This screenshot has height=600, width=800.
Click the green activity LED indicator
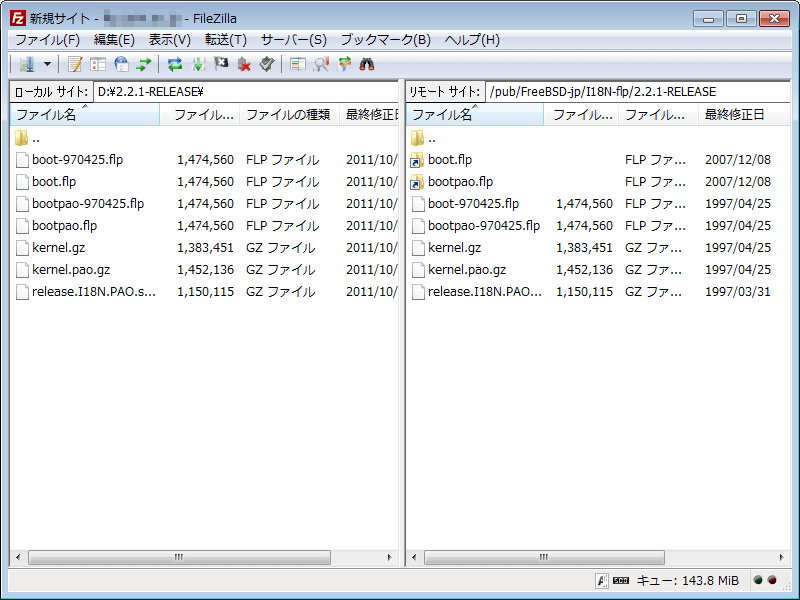[x=758, y=580]
